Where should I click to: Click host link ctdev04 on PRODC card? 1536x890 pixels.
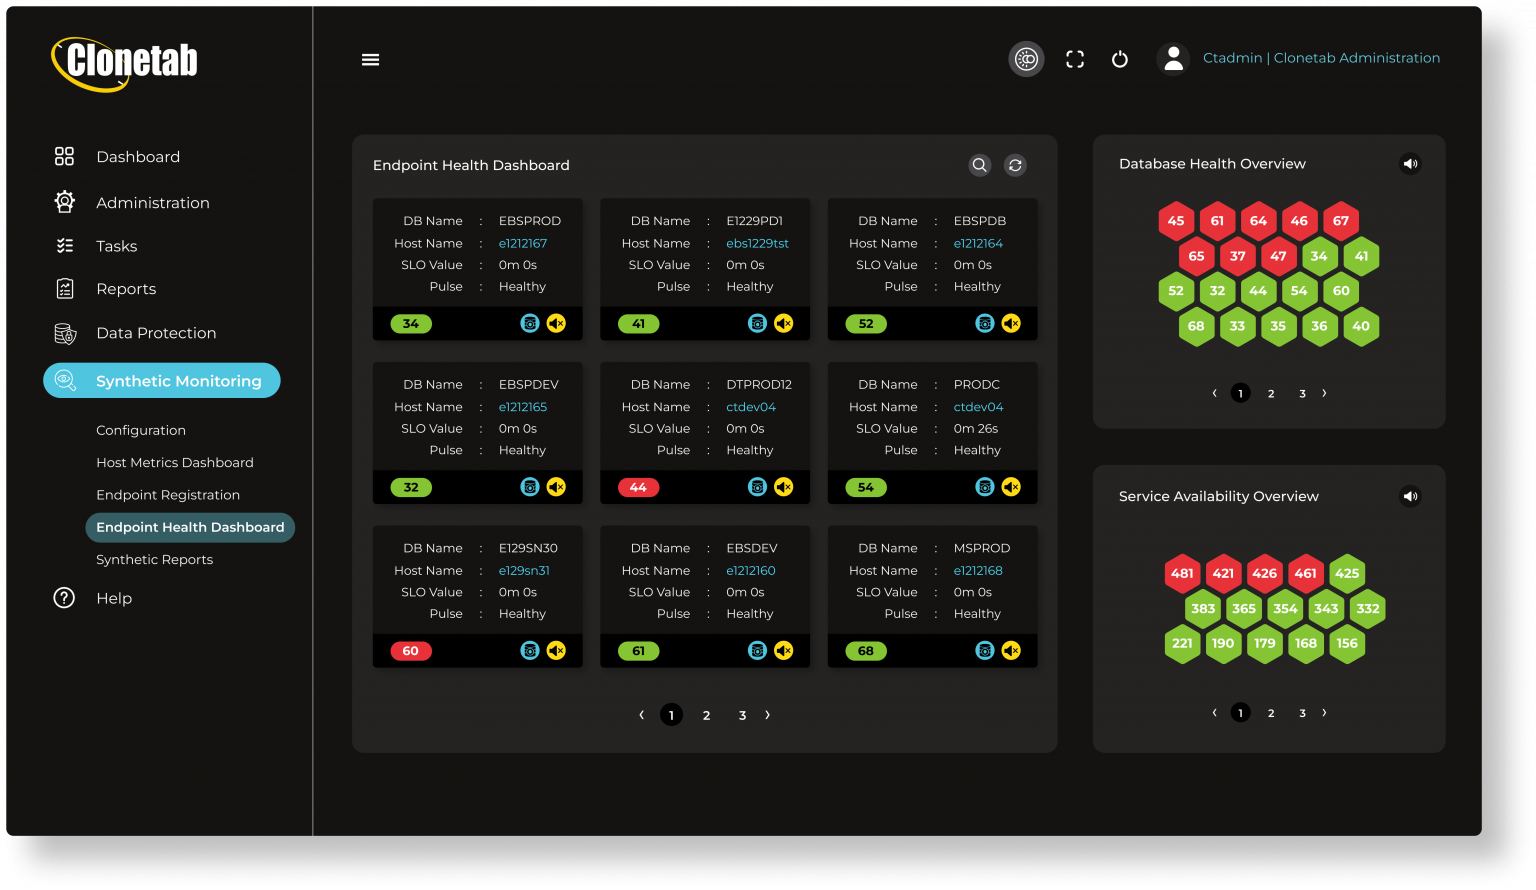click(978, 406)
